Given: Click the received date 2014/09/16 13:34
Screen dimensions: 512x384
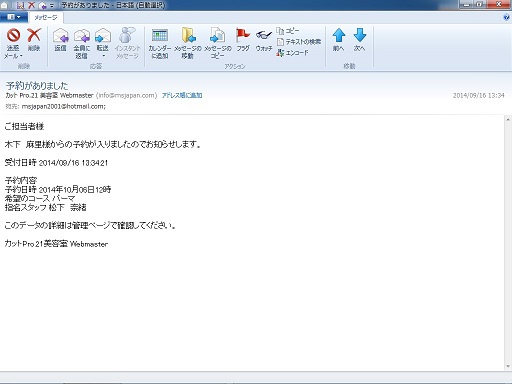Looking at the screenshot, I should click(479, 95).
